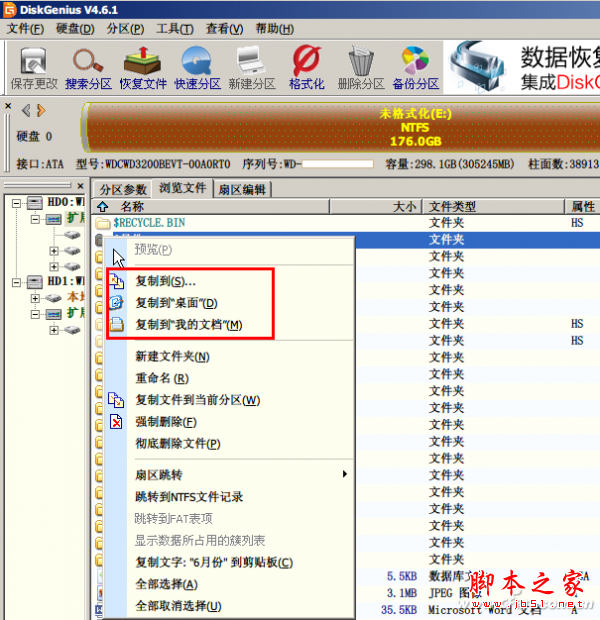Expand the last partition node under HD1
Viewport: 600px width, 620px height.
54,330
